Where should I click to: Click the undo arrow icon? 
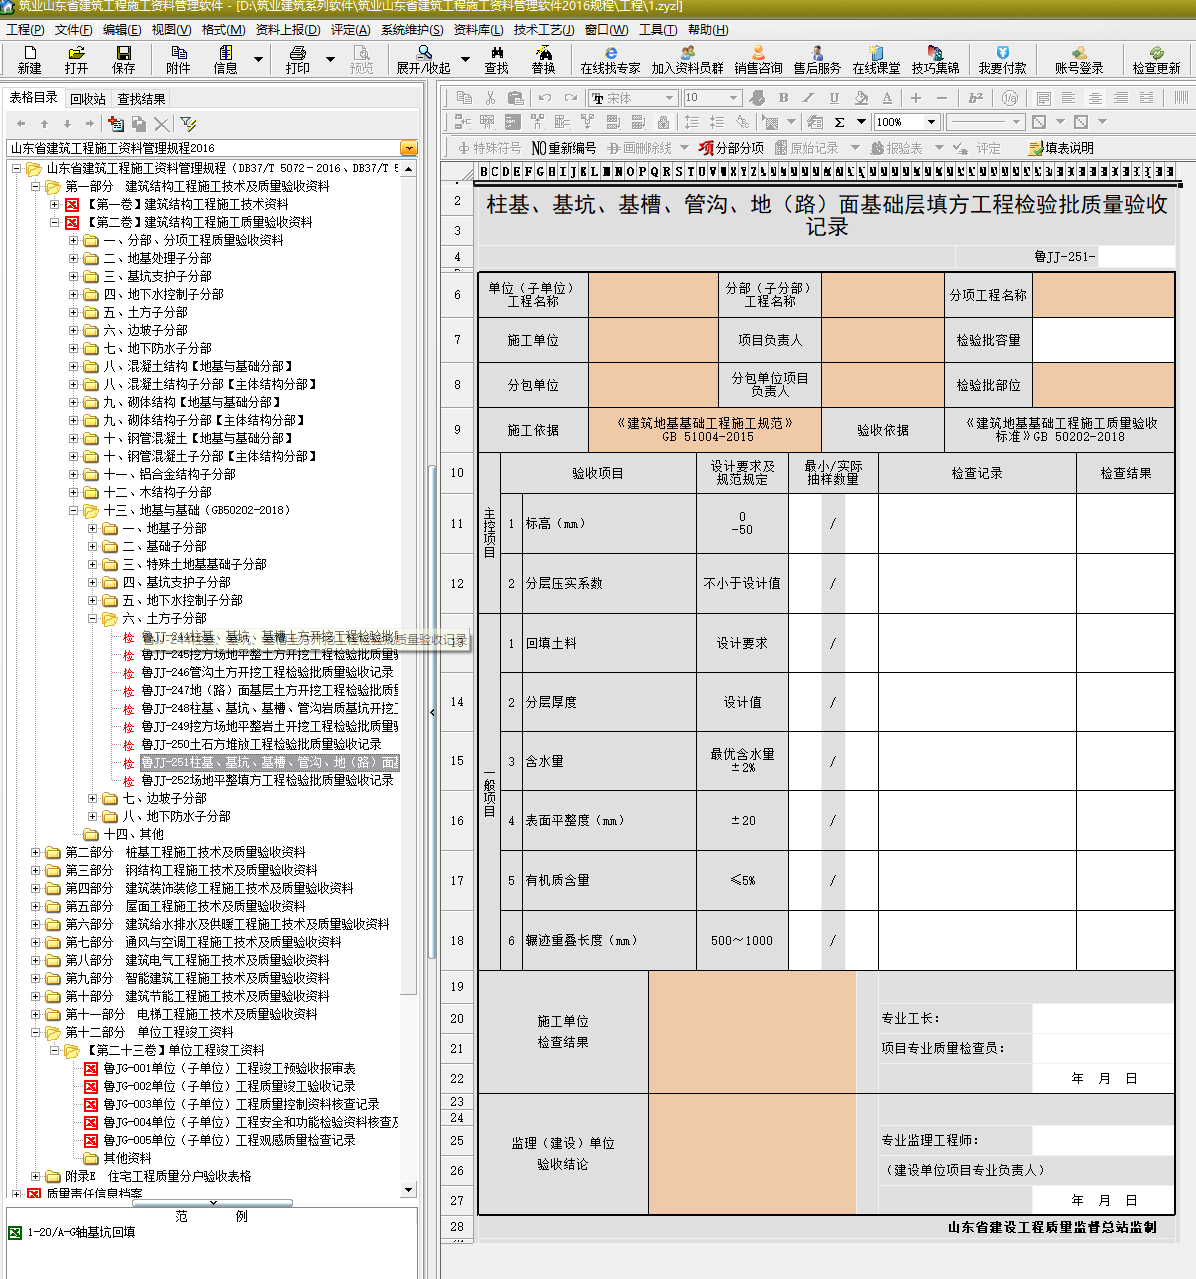544,97
